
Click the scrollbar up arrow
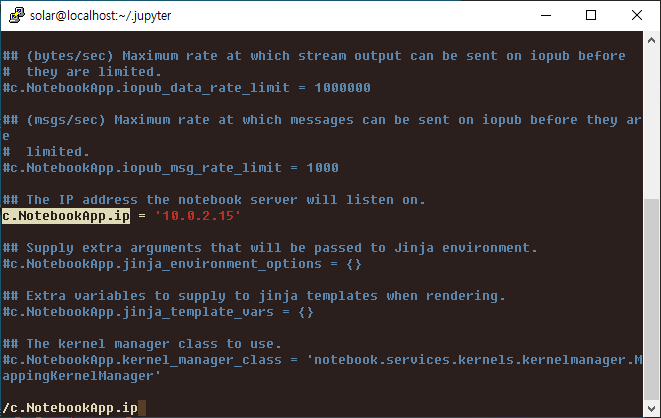click(651, 40)
